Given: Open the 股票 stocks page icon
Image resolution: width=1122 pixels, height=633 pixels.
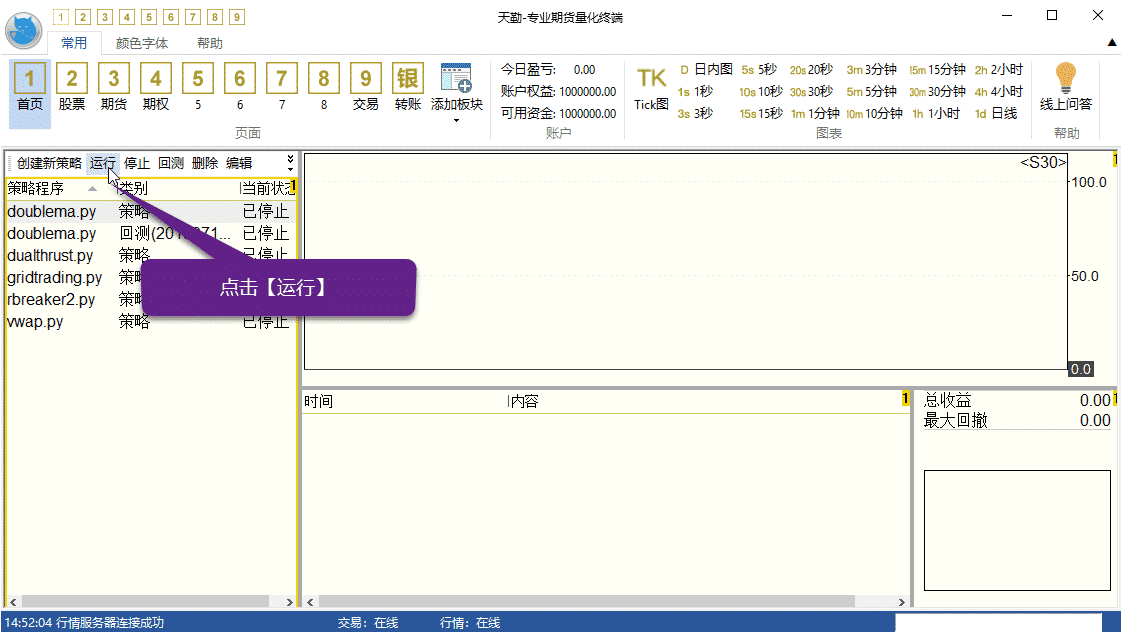Looking at the screenshot, I should [x=72, y=87].
